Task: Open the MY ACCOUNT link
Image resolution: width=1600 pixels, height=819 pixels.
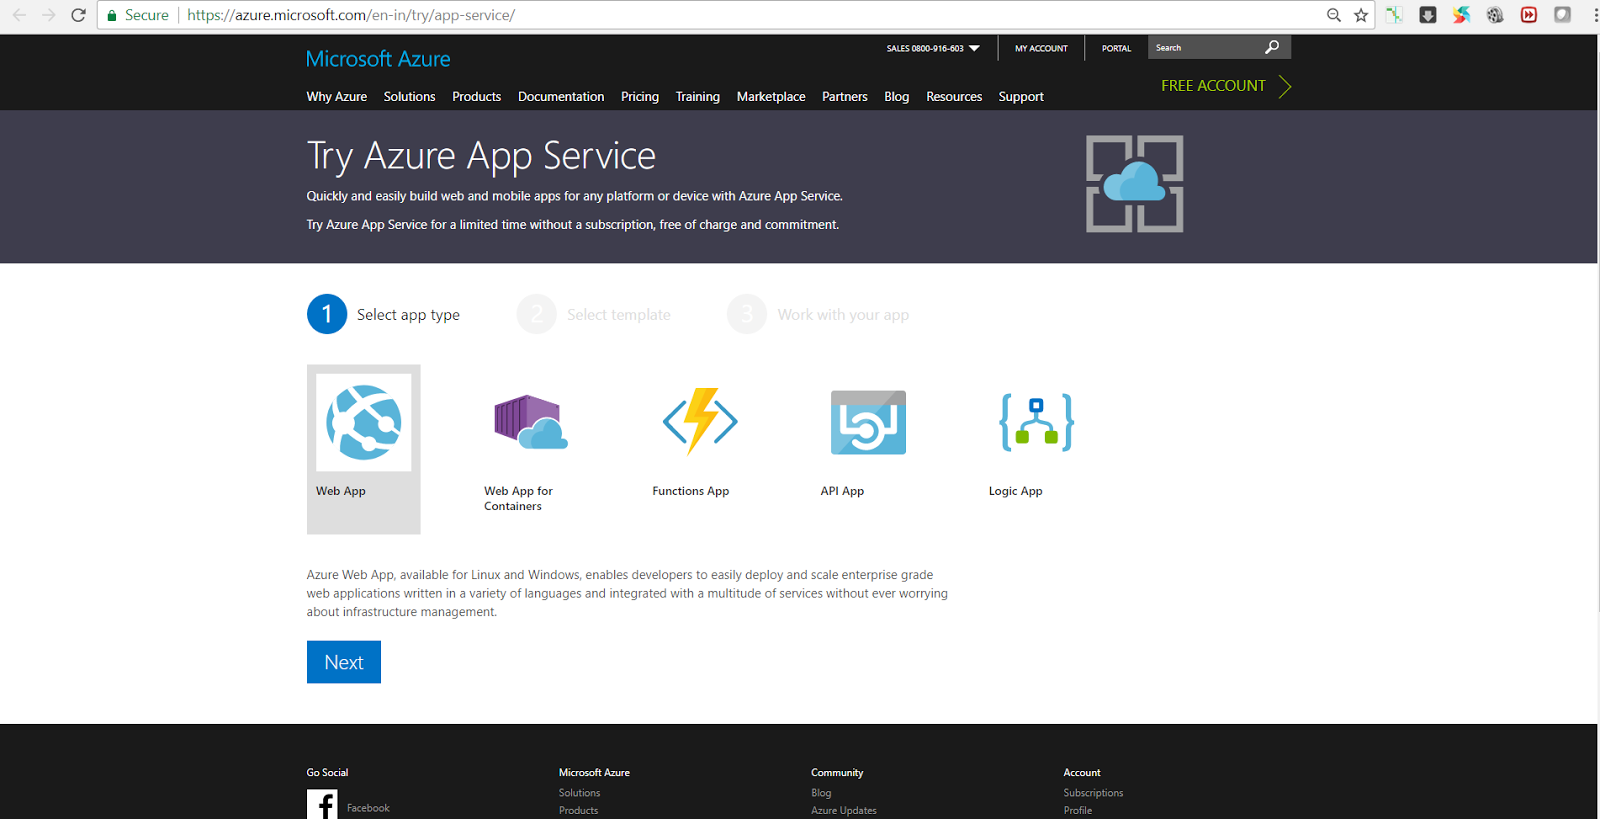Action: 1041,48
